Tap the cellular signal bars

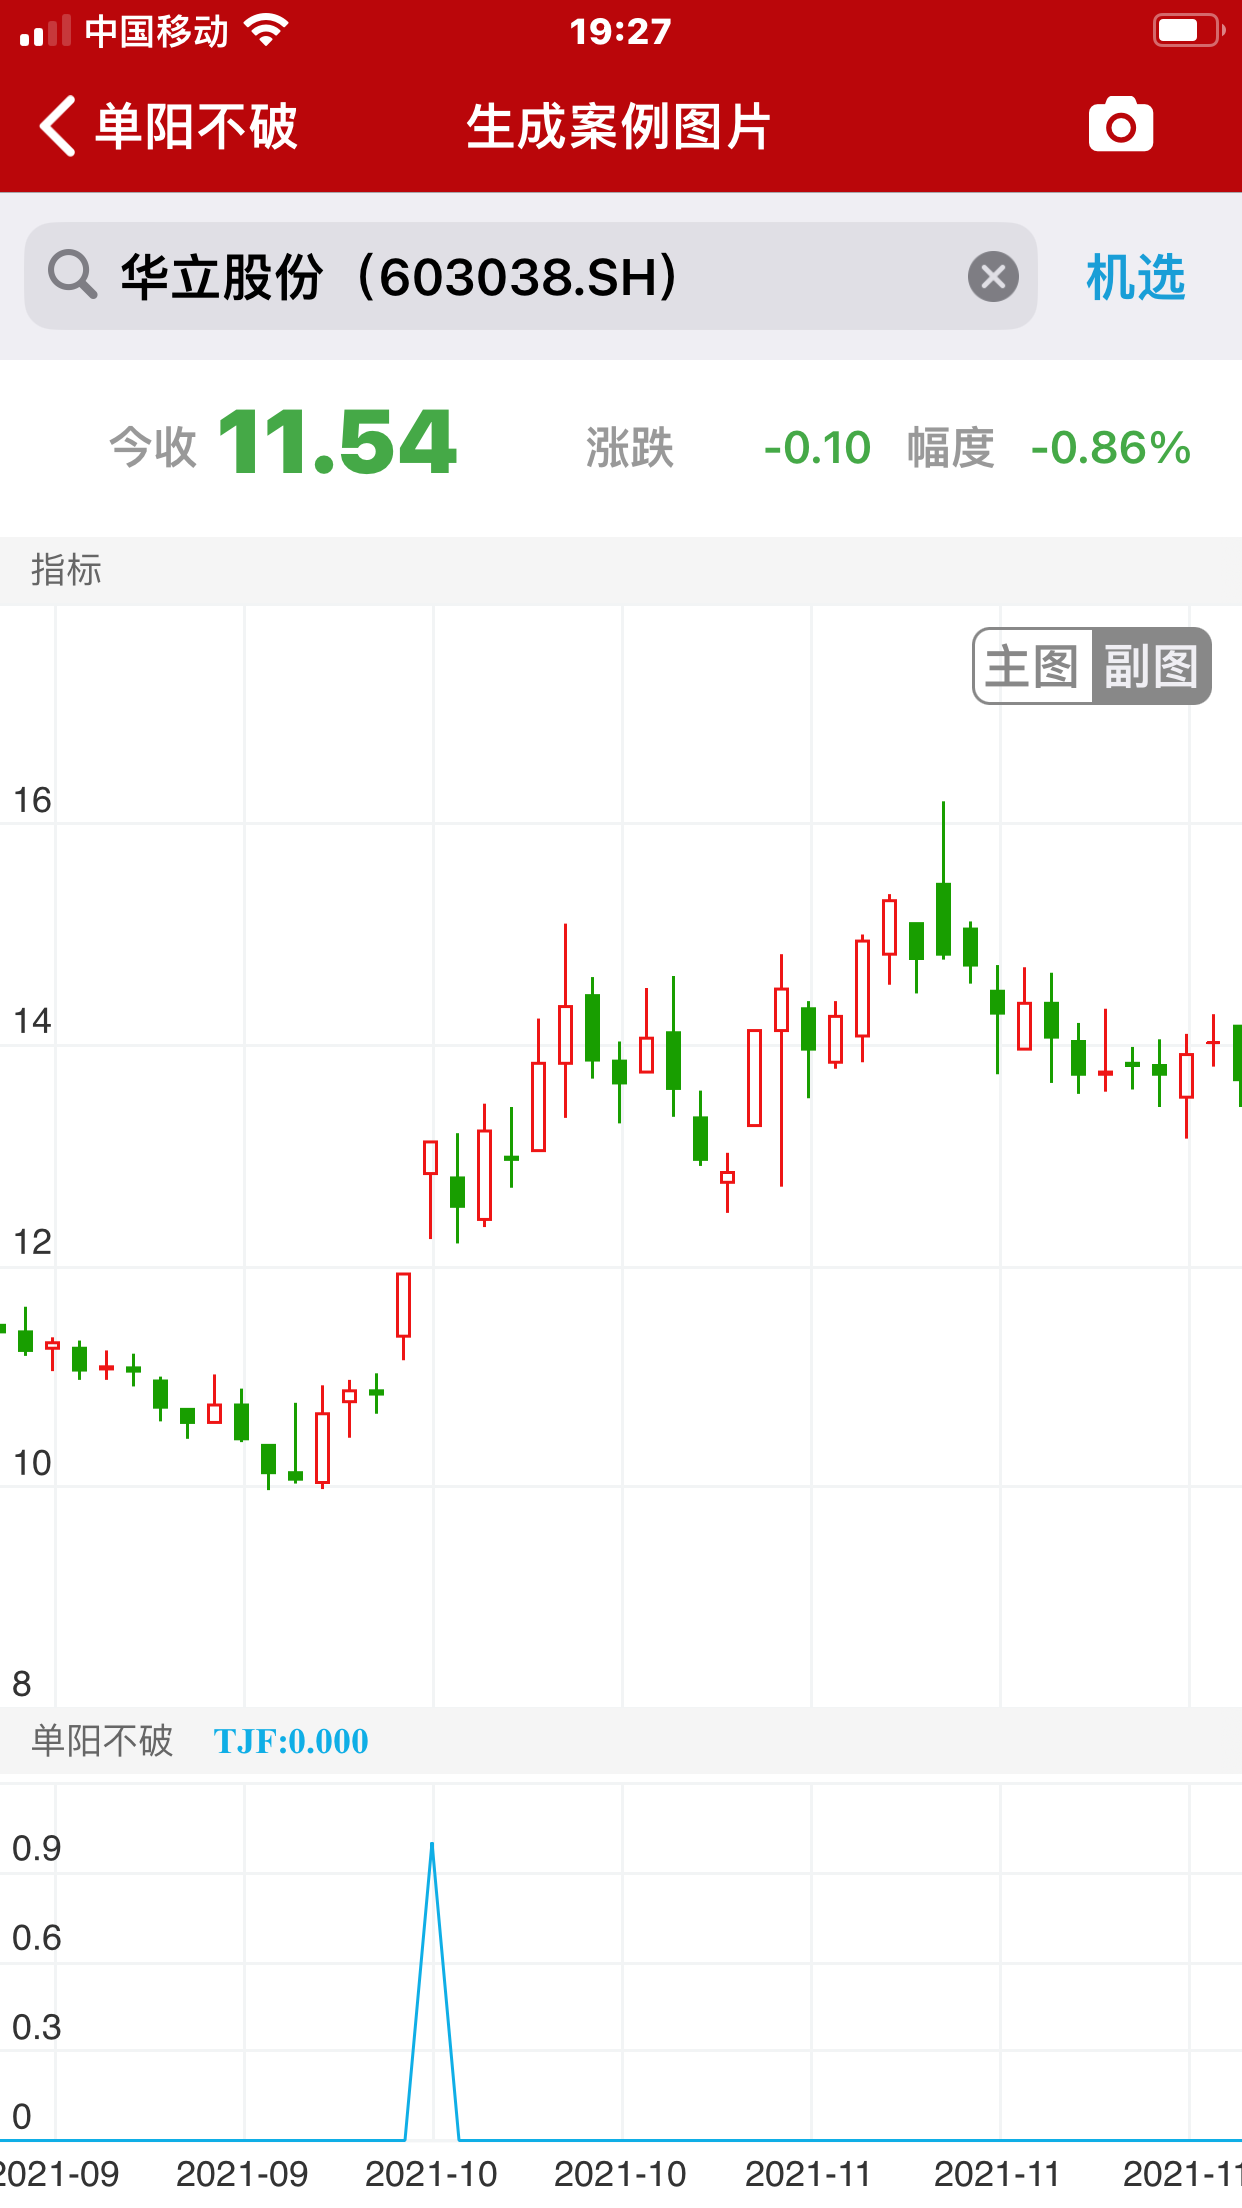click(x=46, y=32)
